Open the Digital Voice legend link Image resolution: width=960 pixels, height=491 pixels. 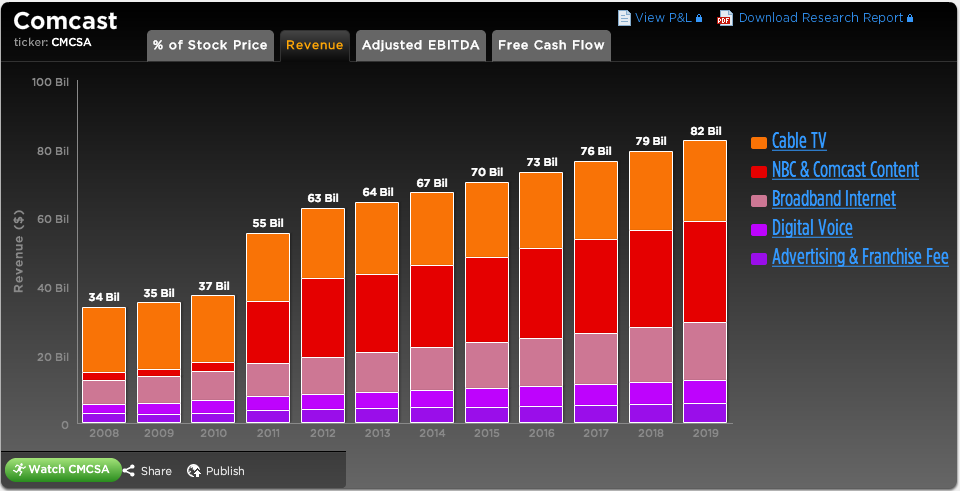(x=812, y=228)
